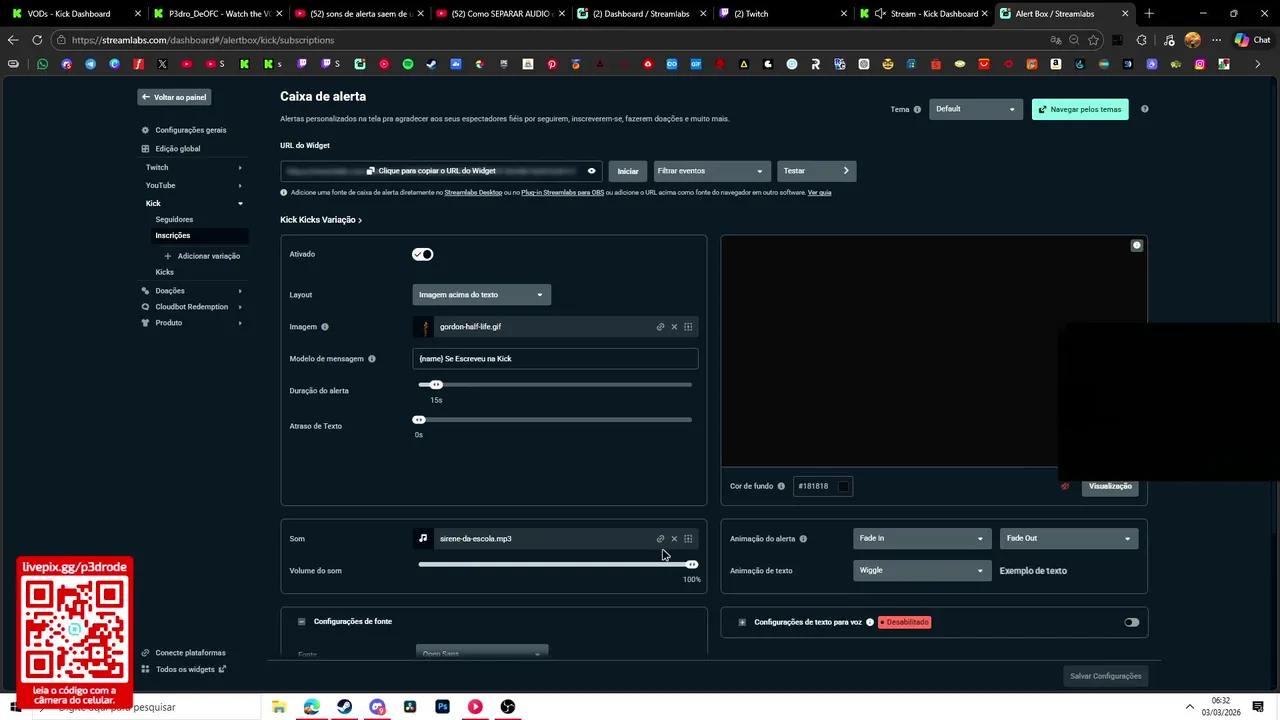Copy link of sirene-da-escola.mp3 sound
Screen dimensions: 1280x720
coord(660,539)
